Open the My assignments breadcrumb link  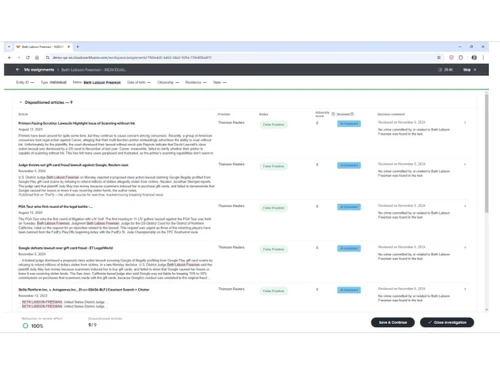point(39,70)
